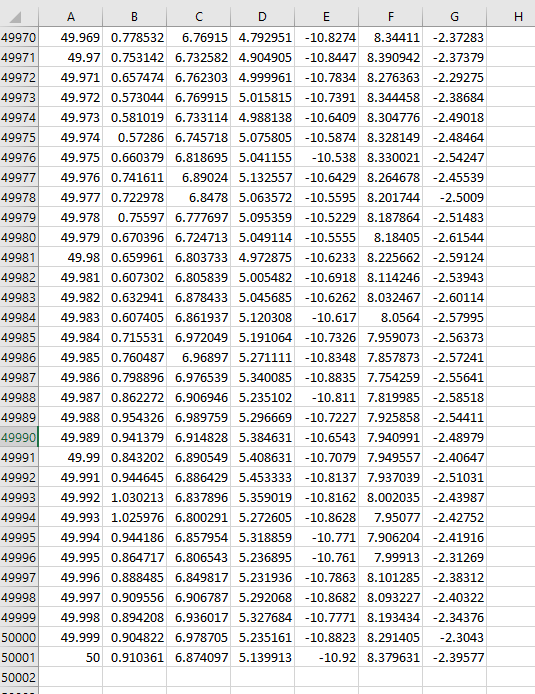Screen dimensions: 535x694
Task: Select row header 50000
Action: 19,638
